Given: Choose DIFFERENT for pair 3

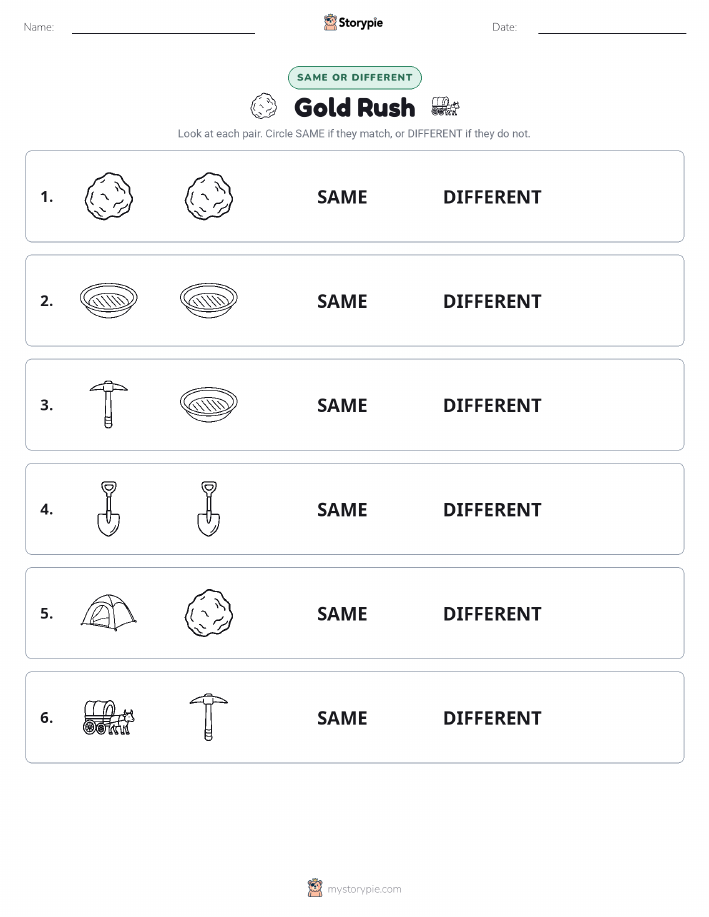Looking at the screenshot, I should coord(492,405).
